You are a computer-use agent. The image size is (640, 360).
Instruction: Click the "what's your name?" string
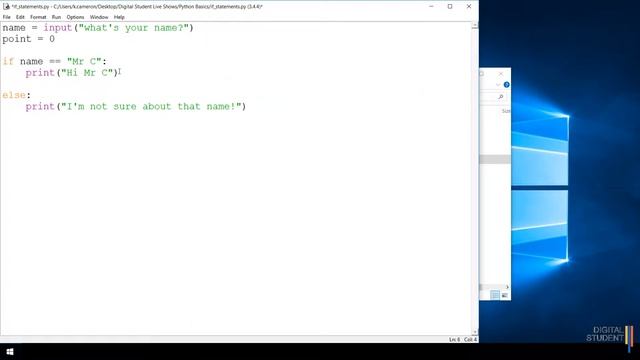click(x=133, y=28)
